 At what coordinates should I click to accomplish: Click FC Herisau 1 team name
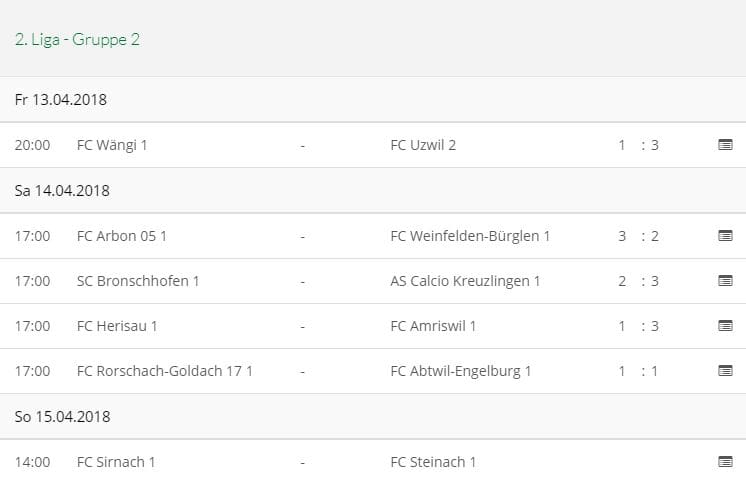(117, 326)
